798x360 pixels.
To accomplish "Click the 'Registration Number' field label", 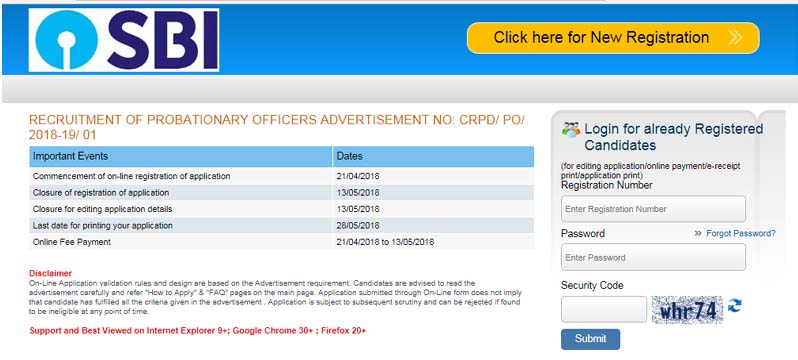I will tap(607, 185).
